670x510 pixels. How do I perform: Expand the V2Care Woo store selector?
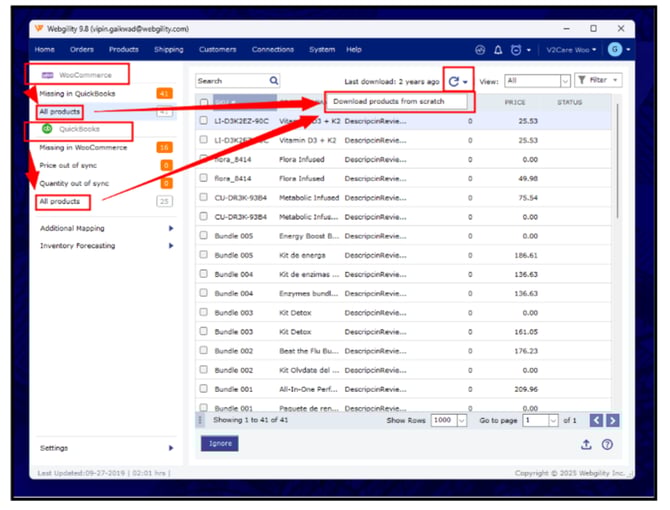pos(570,49)
